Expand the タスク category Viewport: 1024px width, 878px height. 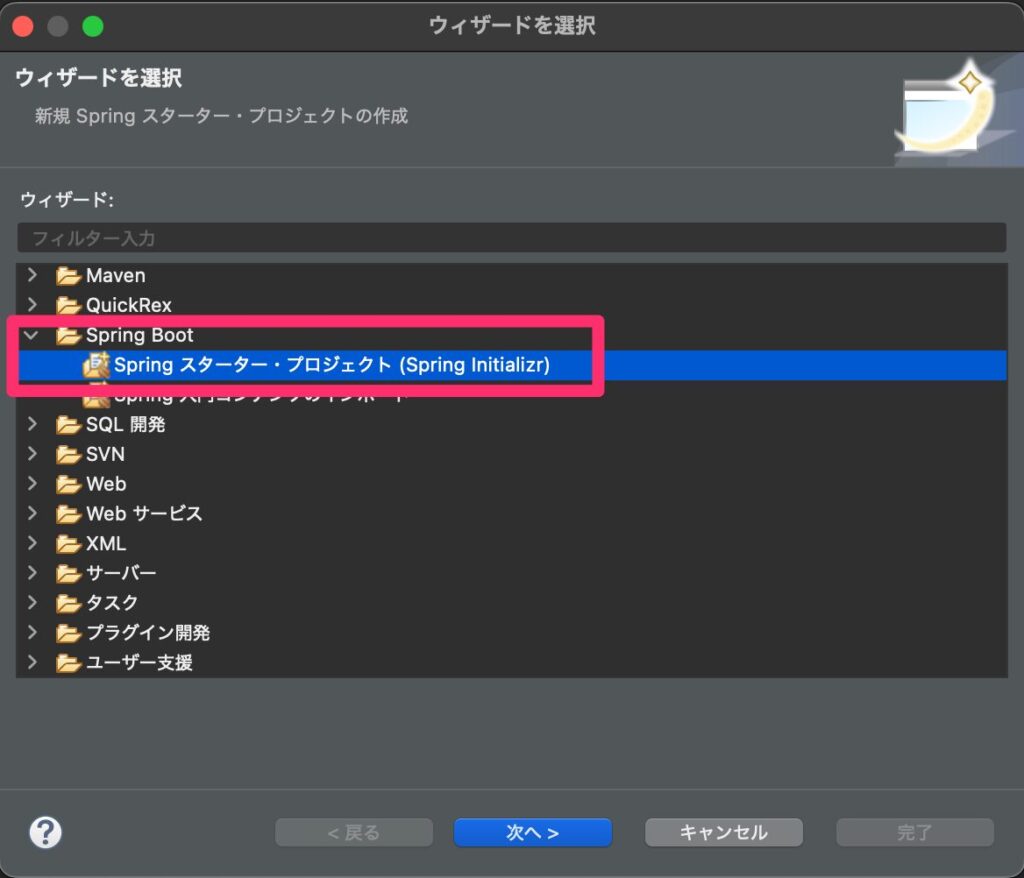point(32,602)
